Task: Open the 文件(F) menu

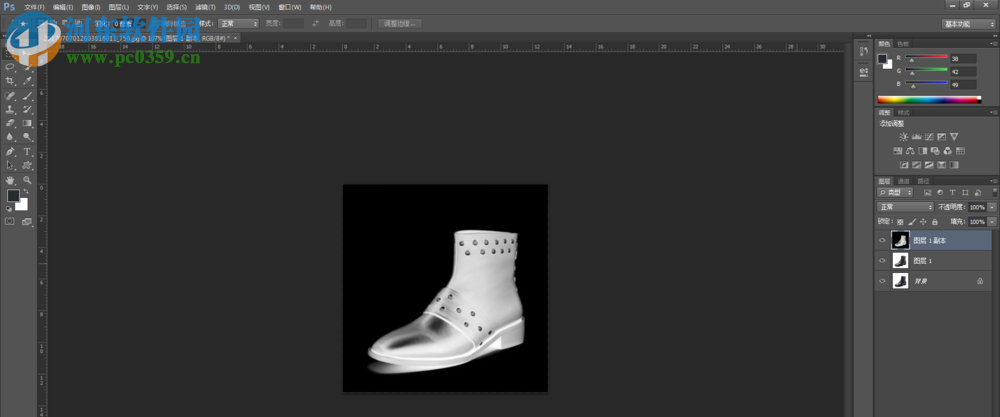Action: click(x=34, y=7)
